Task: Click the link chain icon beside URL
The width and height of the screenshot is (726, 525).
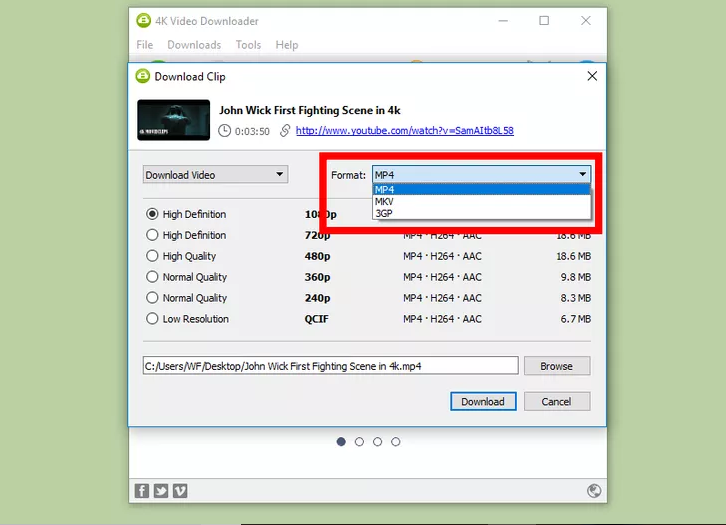Action: click(285, 131)
